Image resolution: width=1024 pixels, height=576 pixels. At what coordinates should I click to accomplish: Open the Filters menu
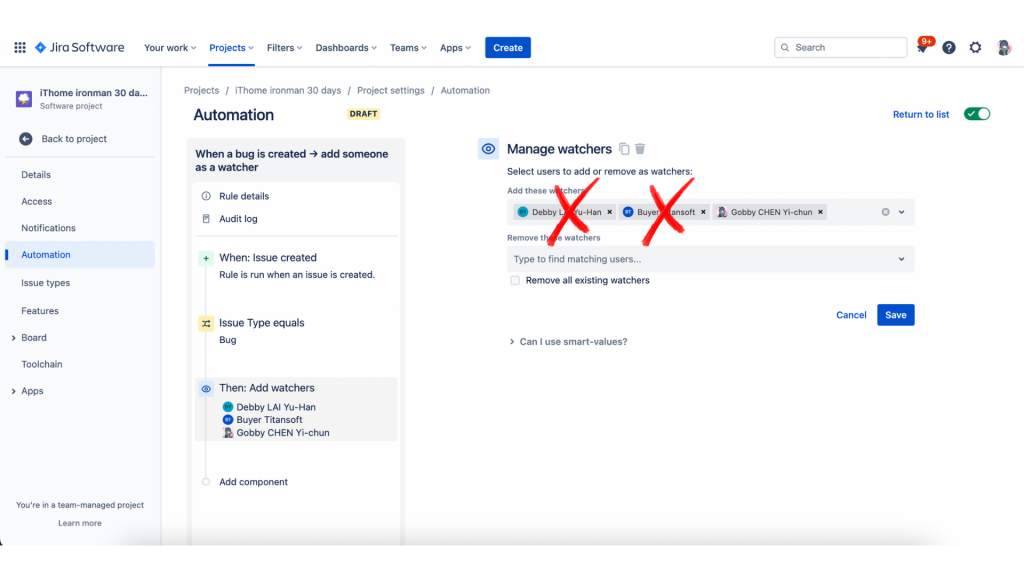pos(284,48)
